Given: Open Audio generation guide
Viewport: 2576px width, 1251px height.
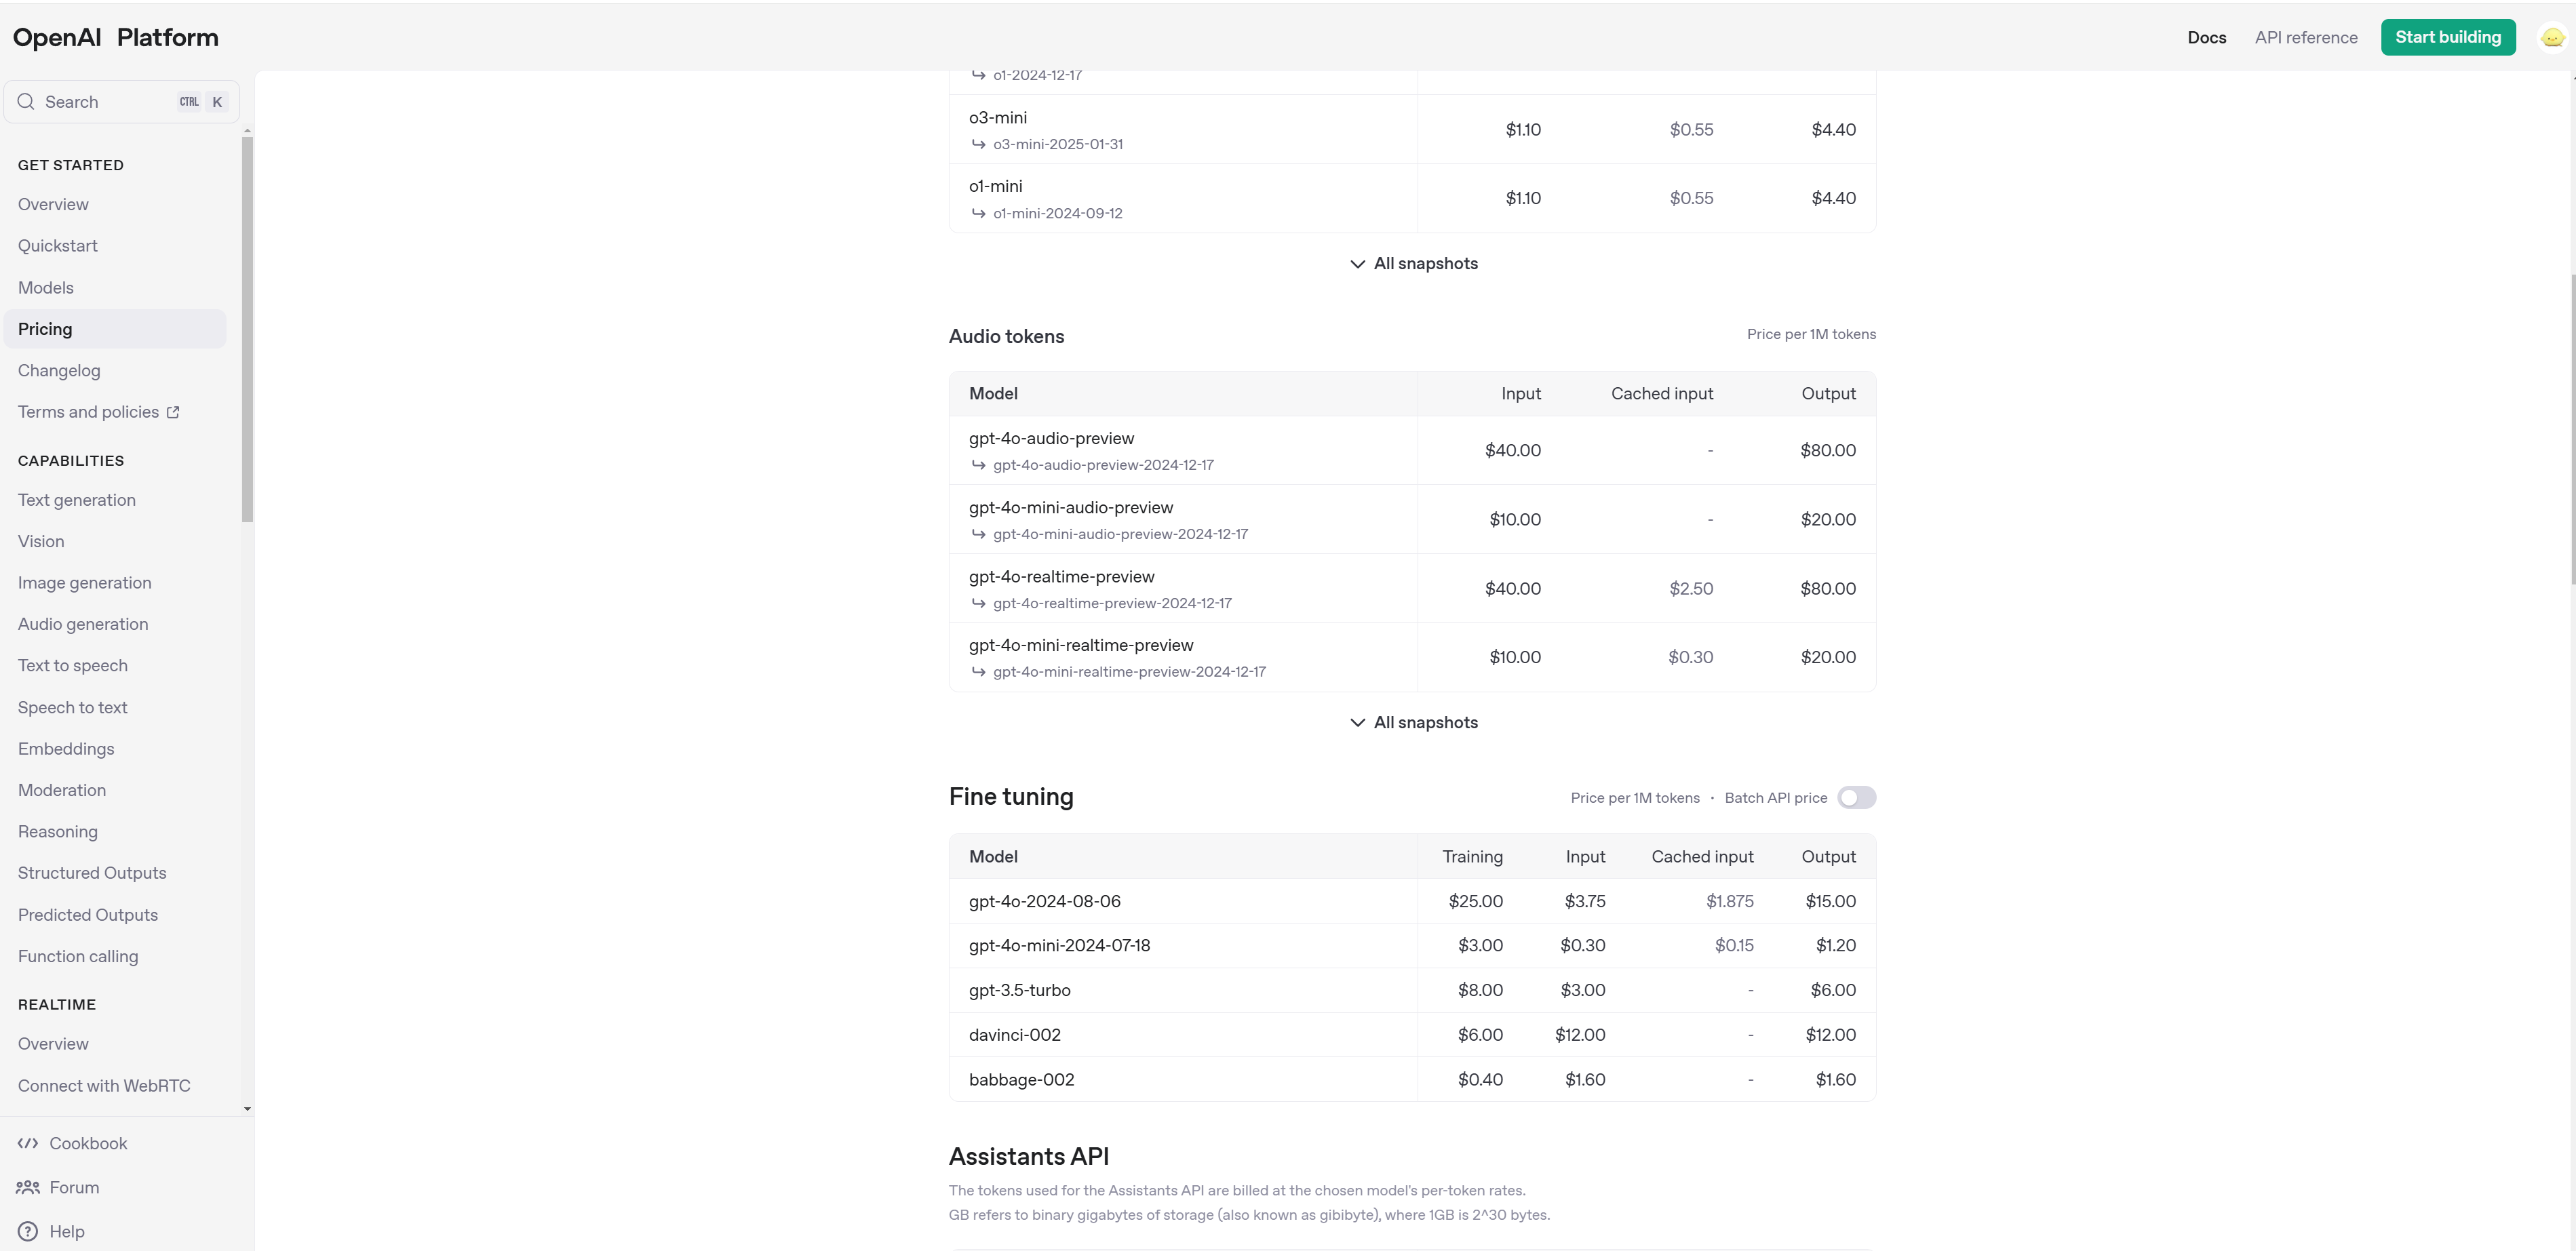Looking at the screenshot, I should click(83, 624).
